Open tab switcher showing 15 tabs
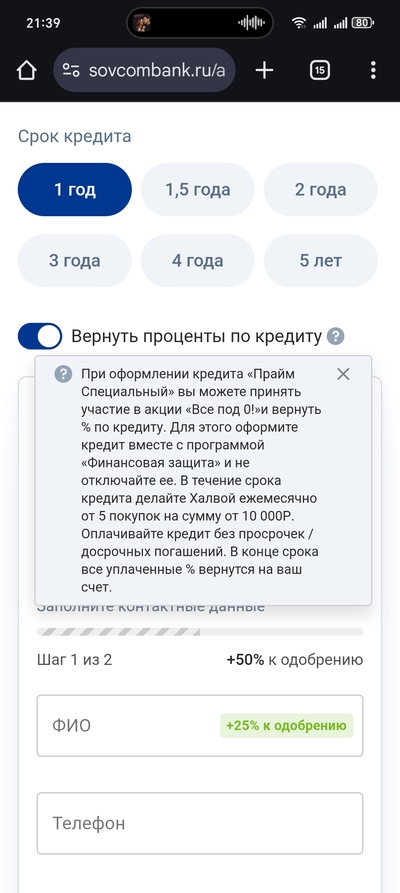The height and width of the screenshot is (893, 400). [320, 71]
